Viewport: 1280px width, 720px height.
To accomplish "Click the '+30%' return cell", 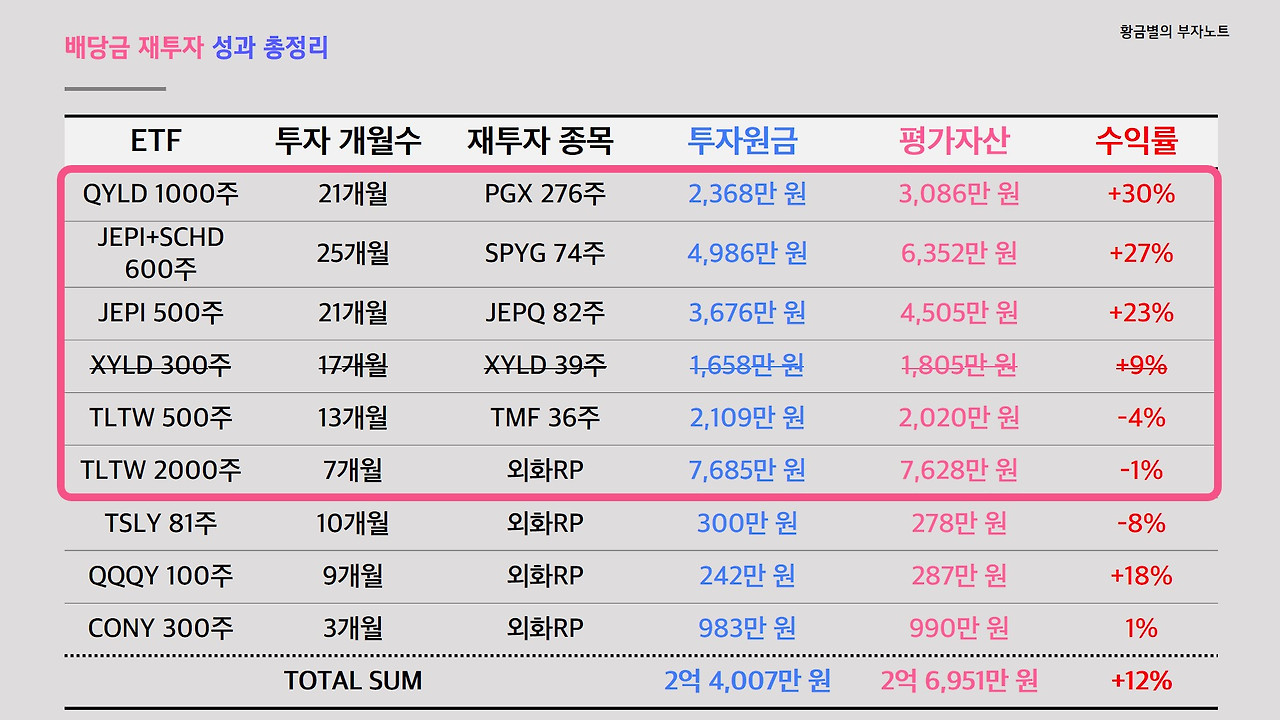I will tap(1141, 193).
